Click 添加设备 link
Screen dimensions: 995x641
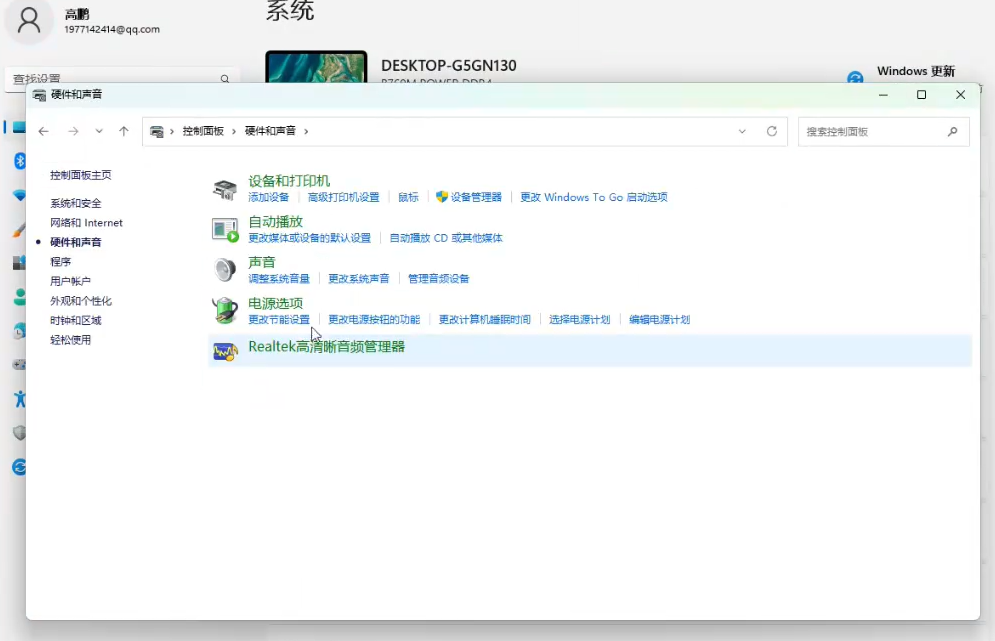click(268, 197)
